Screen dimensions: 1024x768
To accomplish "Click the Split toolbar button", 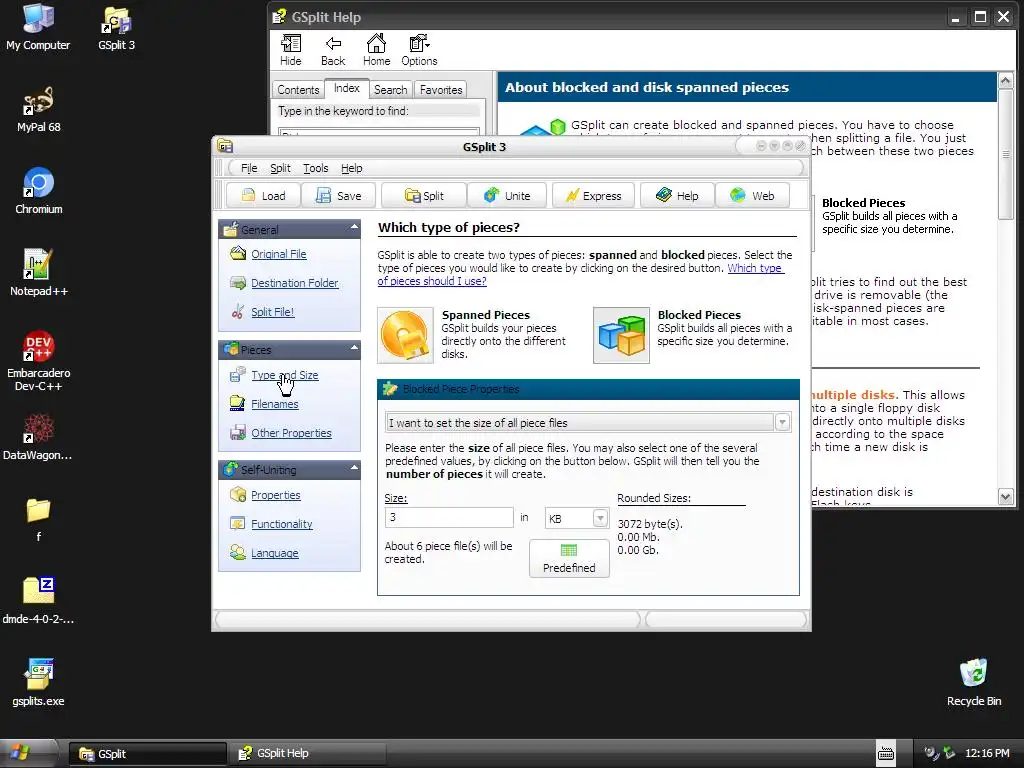I will (424, 195).
